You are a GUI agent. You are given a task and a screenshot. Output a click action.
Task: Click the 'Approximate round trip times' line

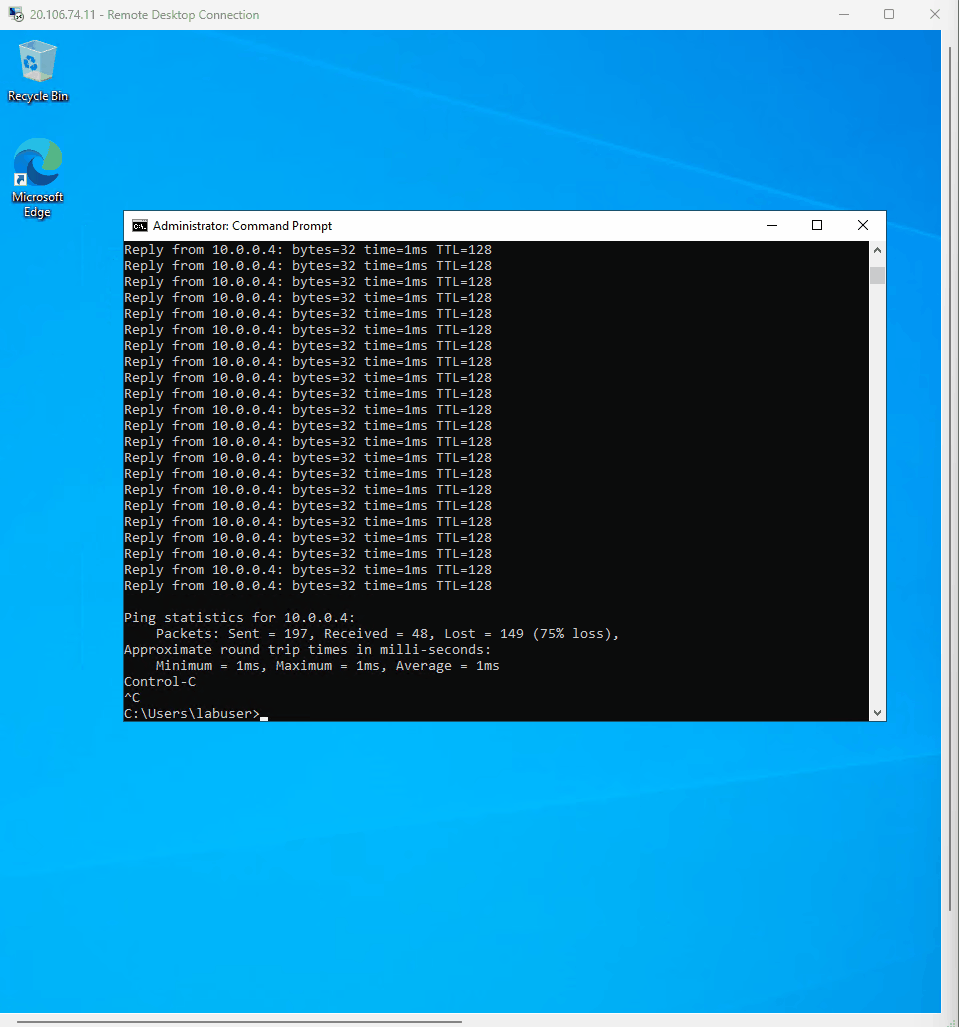click(307, 650)
